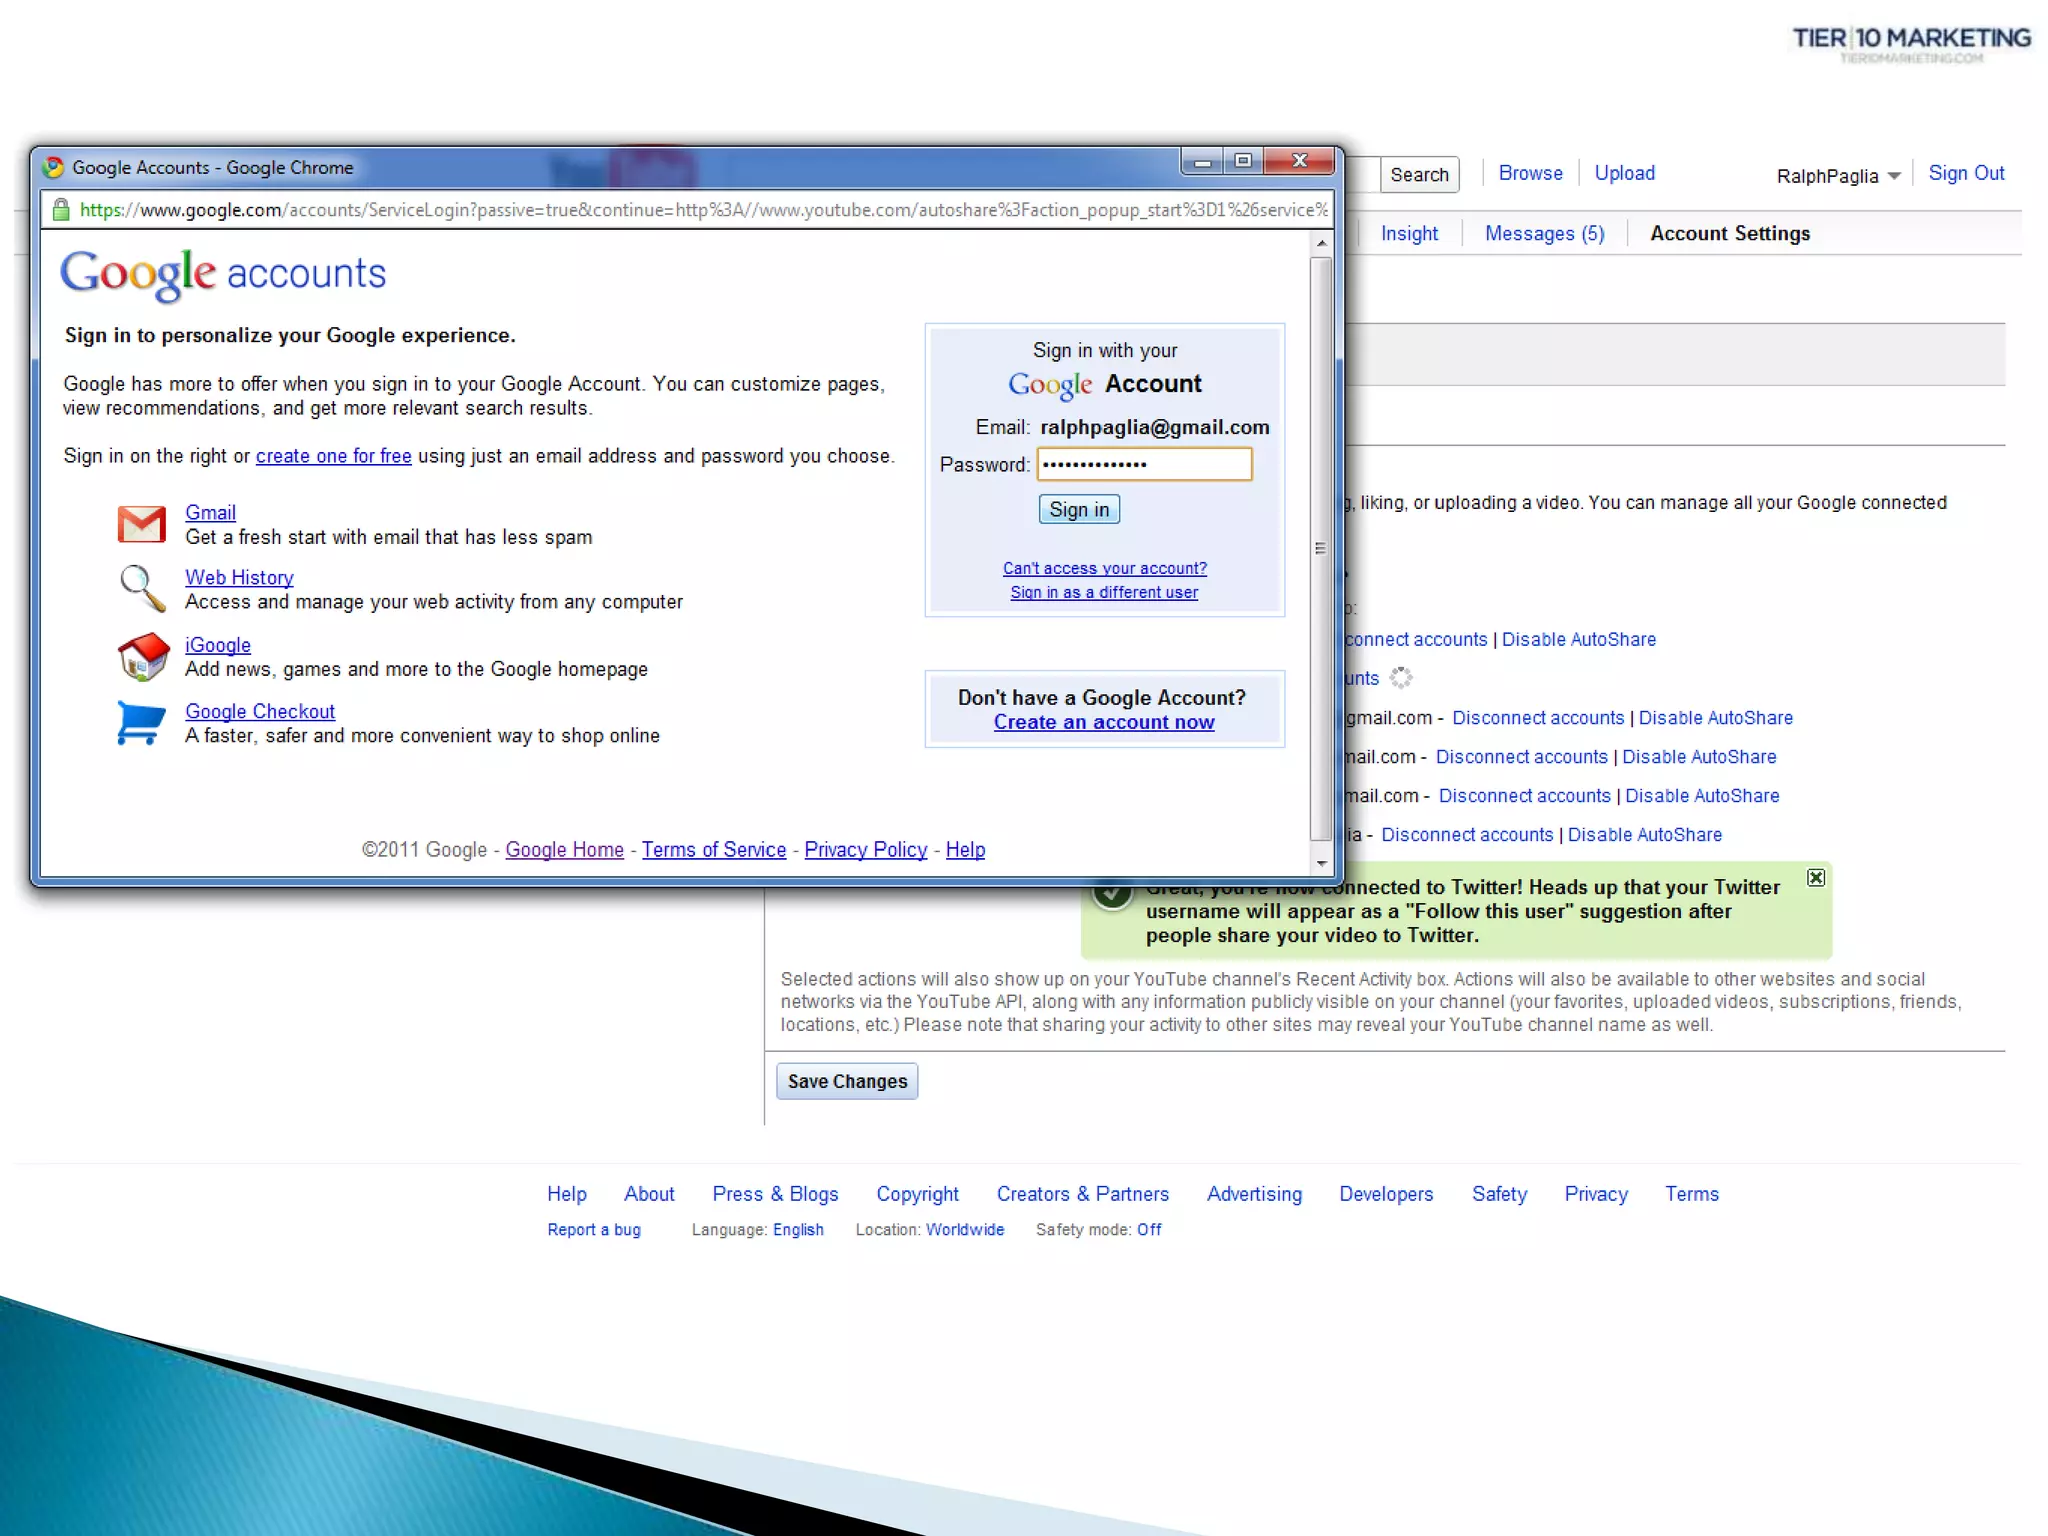Click the Web History magnifier icon
The image size is (2048, 1536).
click(x=141, y=588)
